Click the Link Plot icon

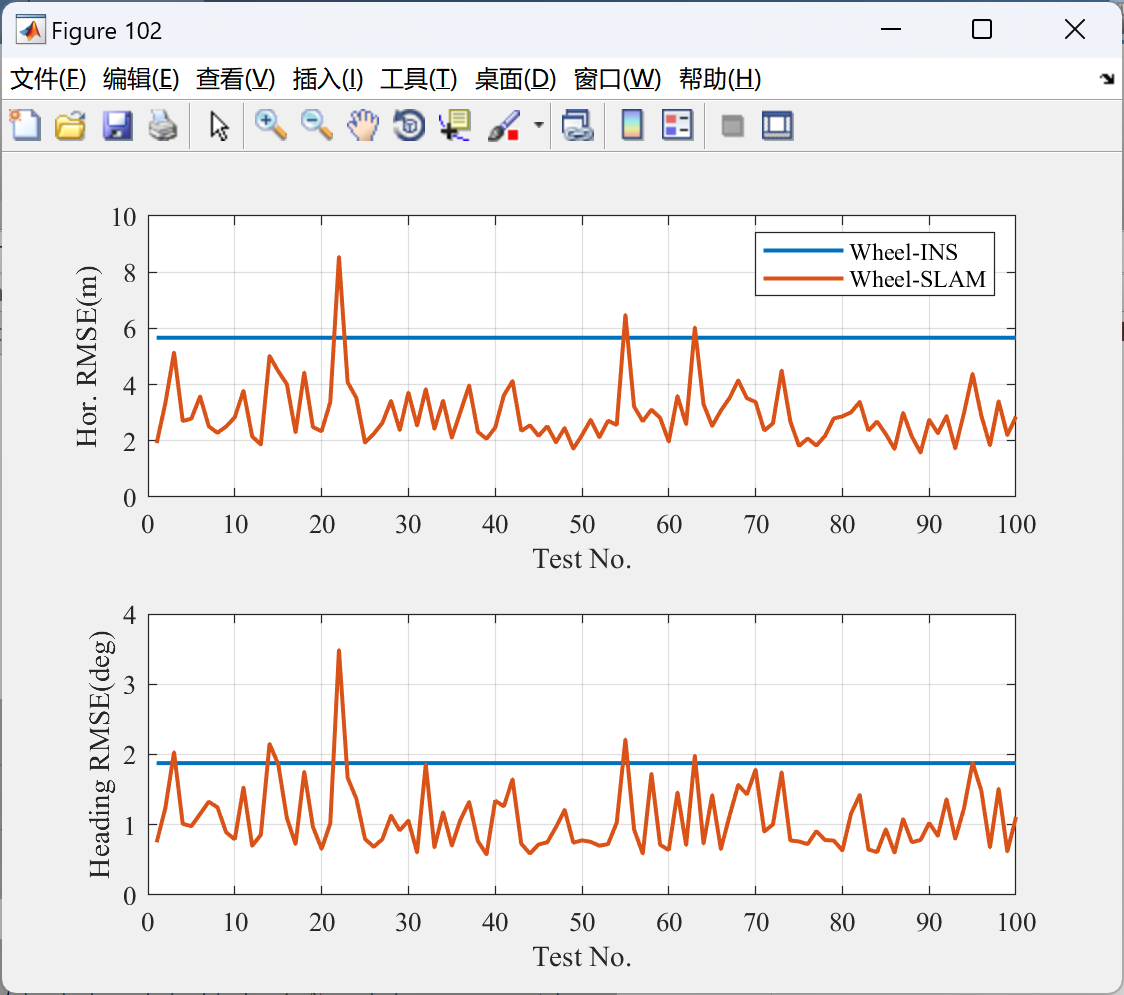coord(578,125)
